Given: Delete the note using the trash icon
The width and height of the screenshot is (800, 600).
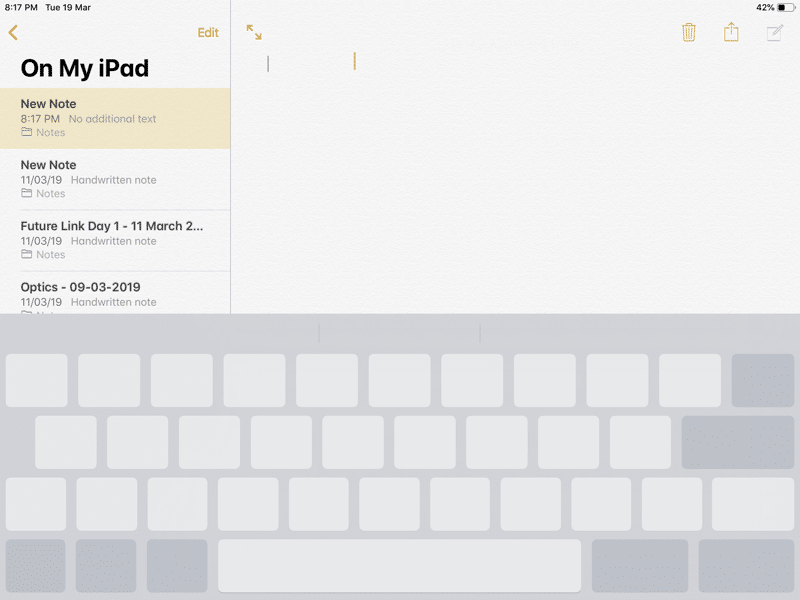Looking at the screenshot, I should coord(688,33).
